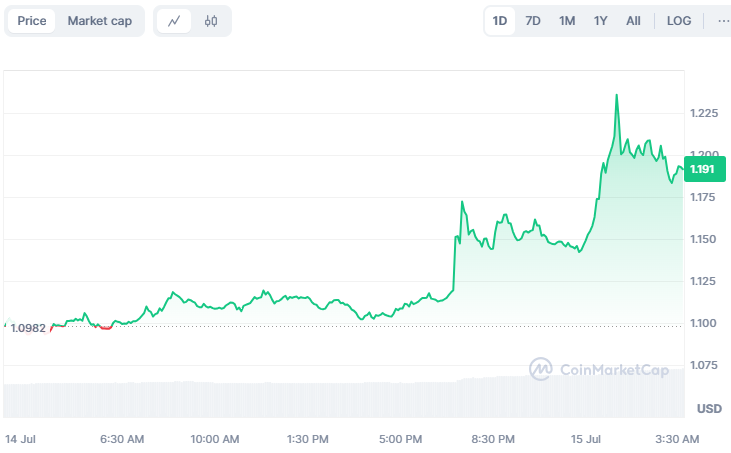This screenshot has height=453, width=731.
Task: Select the Market cap tab
Action: pos(100,21)
